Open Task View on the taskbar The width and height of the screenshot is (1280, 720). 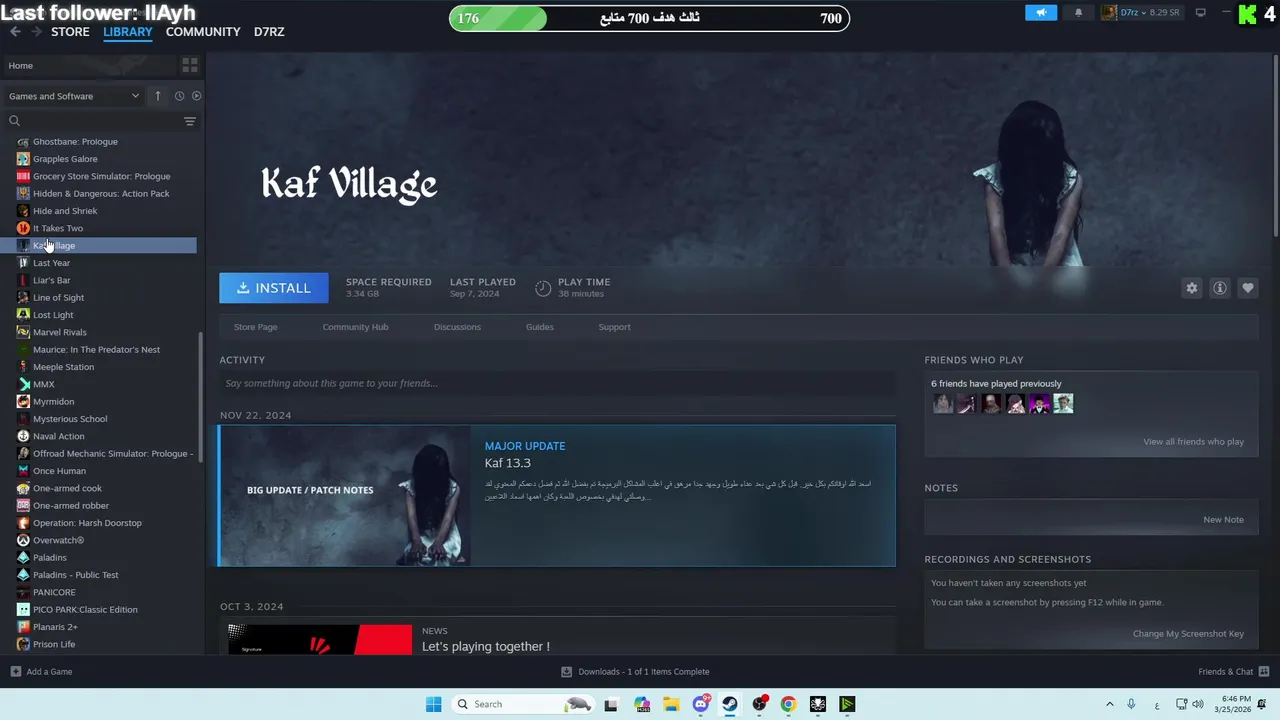tap(611, 704)
